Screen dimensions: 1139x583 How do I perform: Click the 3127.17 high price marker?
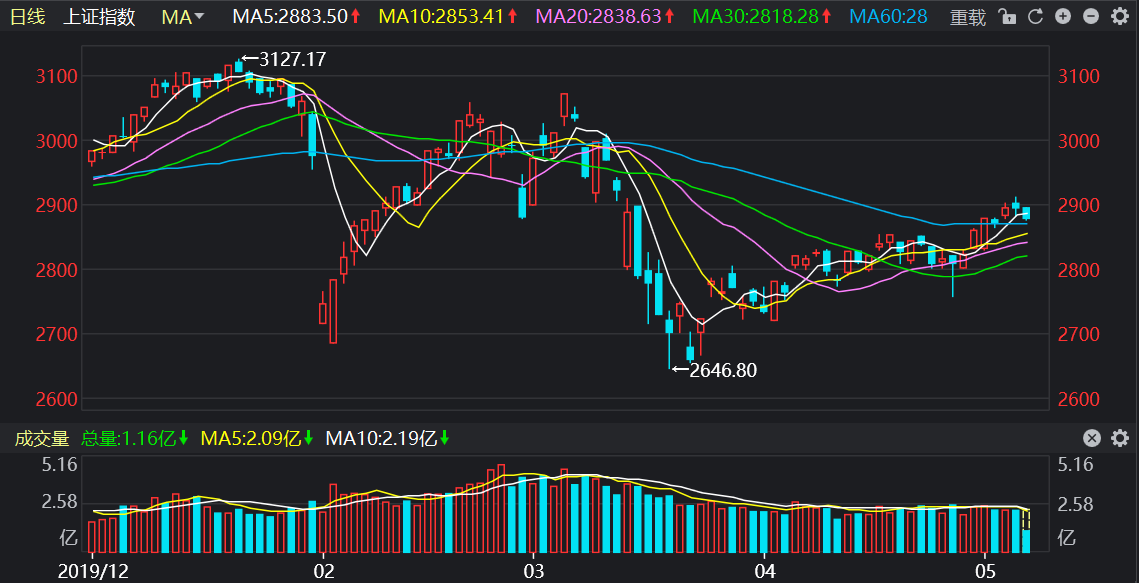[x=291, y=60]
